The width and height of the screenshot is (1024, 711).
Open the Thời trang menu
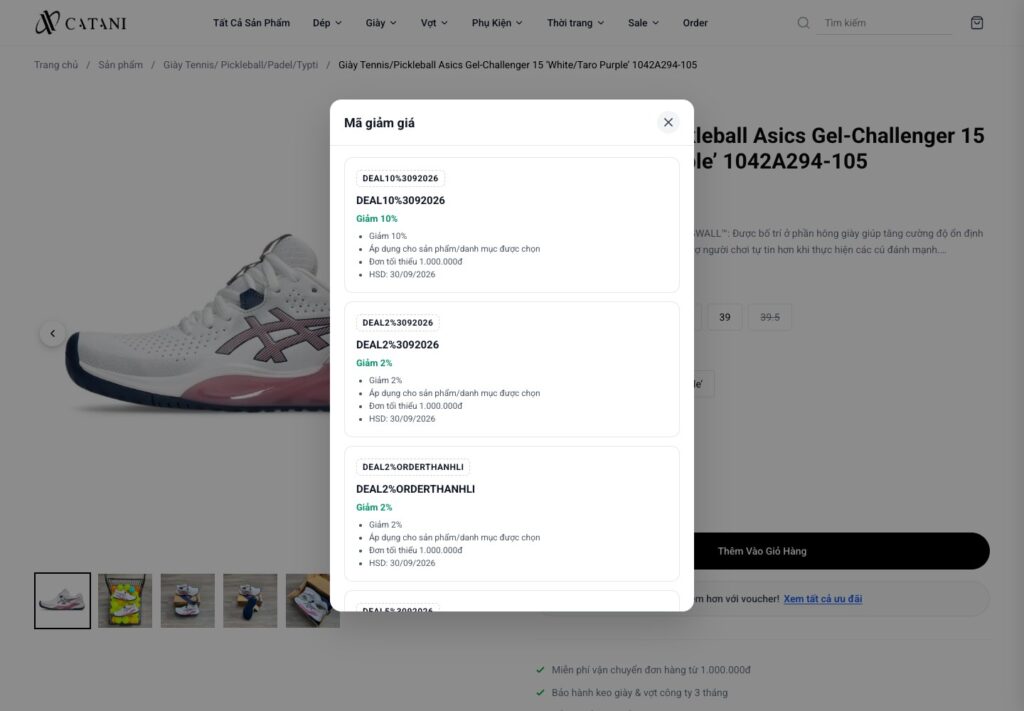pyautogui.click(x=575, y=23)
